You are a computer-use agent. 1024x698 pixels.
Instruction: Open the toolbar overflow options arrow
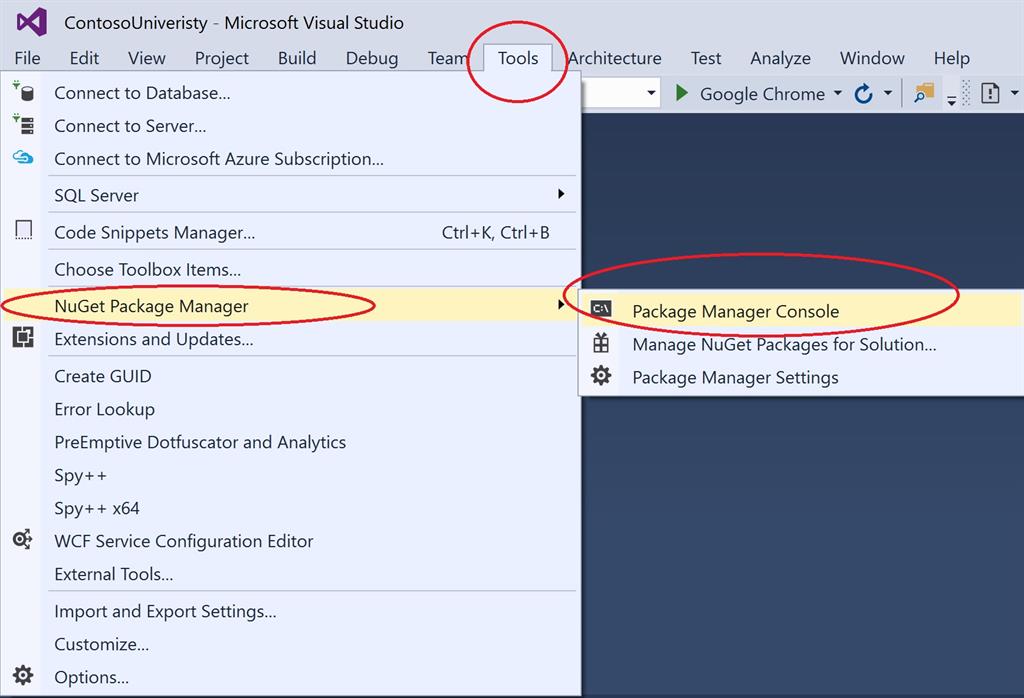952,100
